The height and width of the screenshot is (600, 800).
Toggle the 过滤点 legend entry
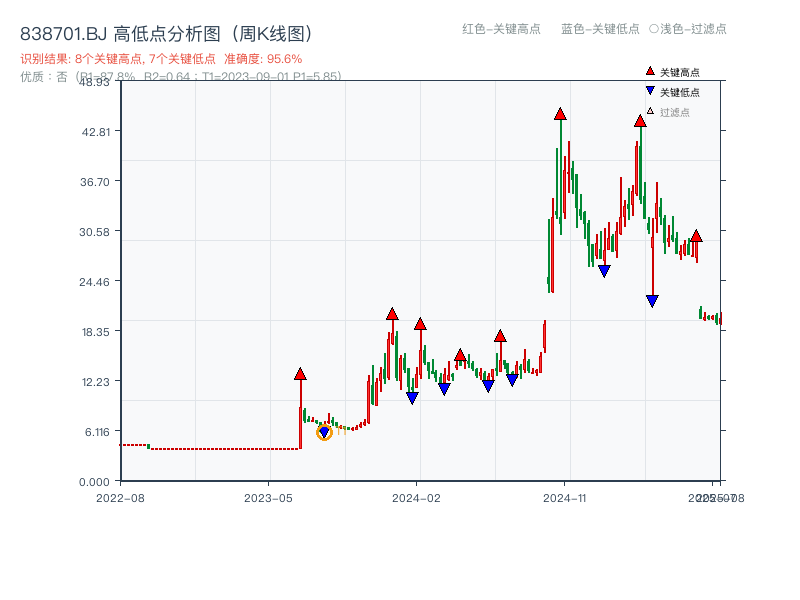[x=674, y=112]
